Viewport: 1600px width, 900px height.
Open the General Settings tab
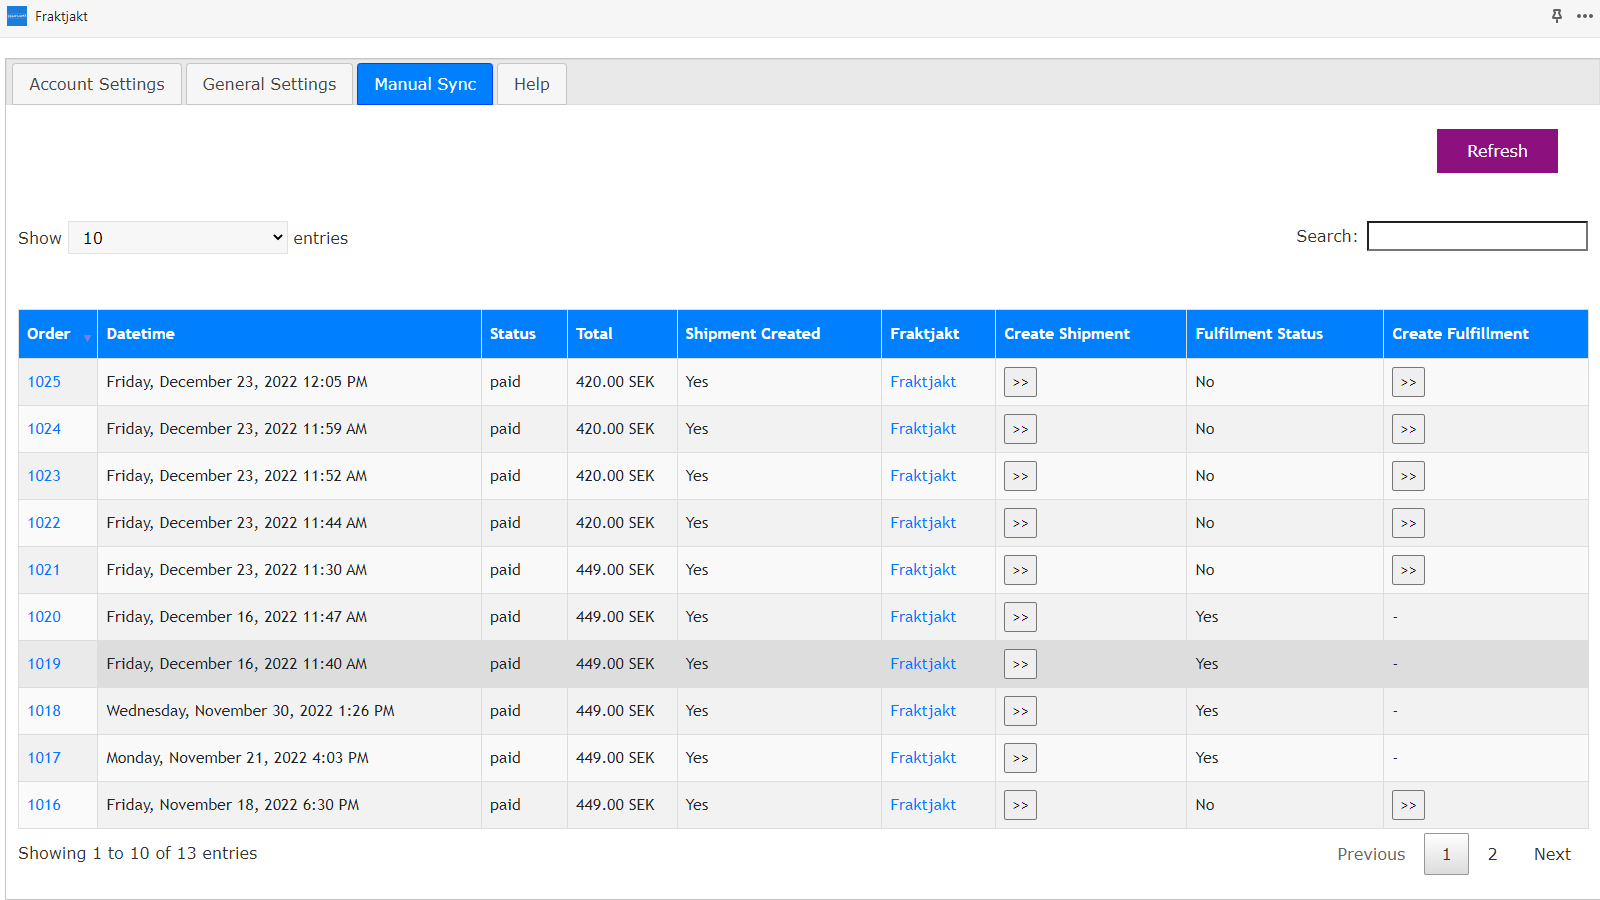[x=269, y=84]
